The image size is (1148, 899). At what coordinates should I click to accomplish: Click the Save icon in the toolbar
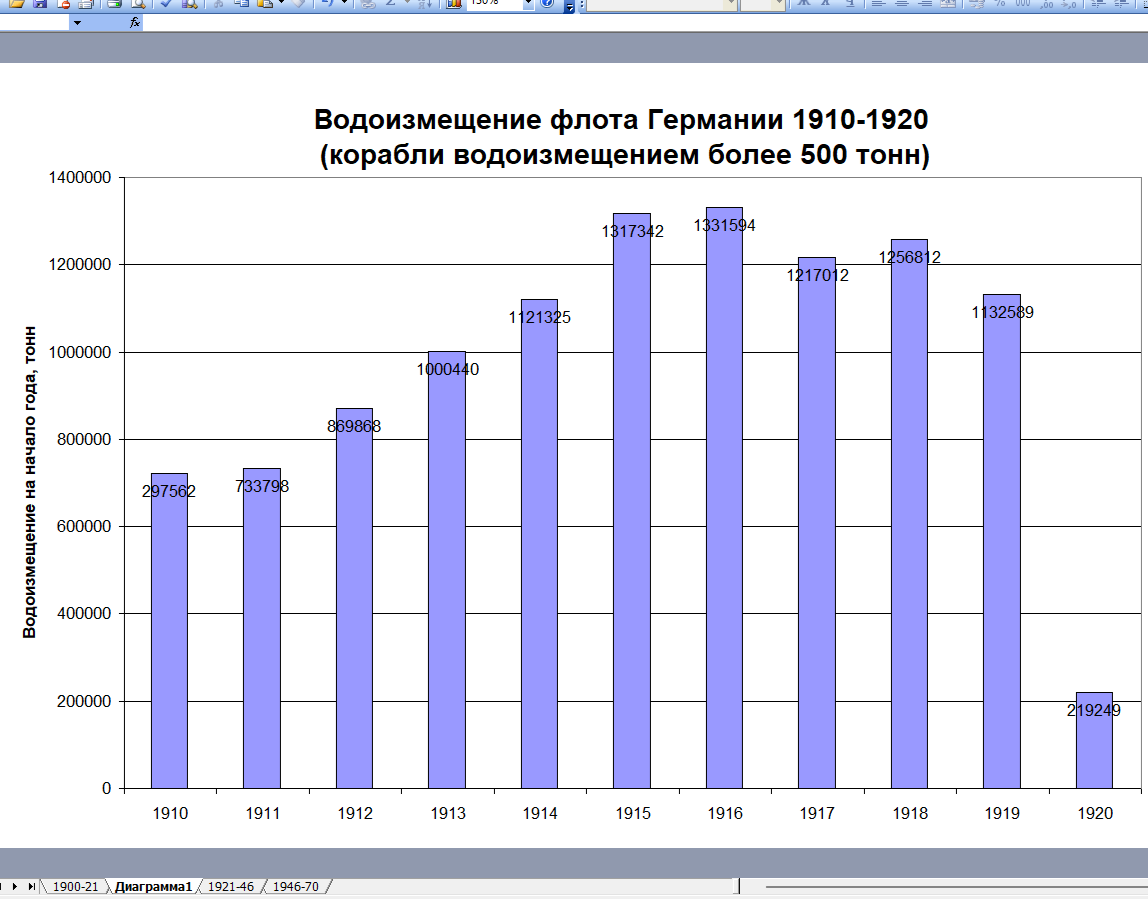pos(40,4)
